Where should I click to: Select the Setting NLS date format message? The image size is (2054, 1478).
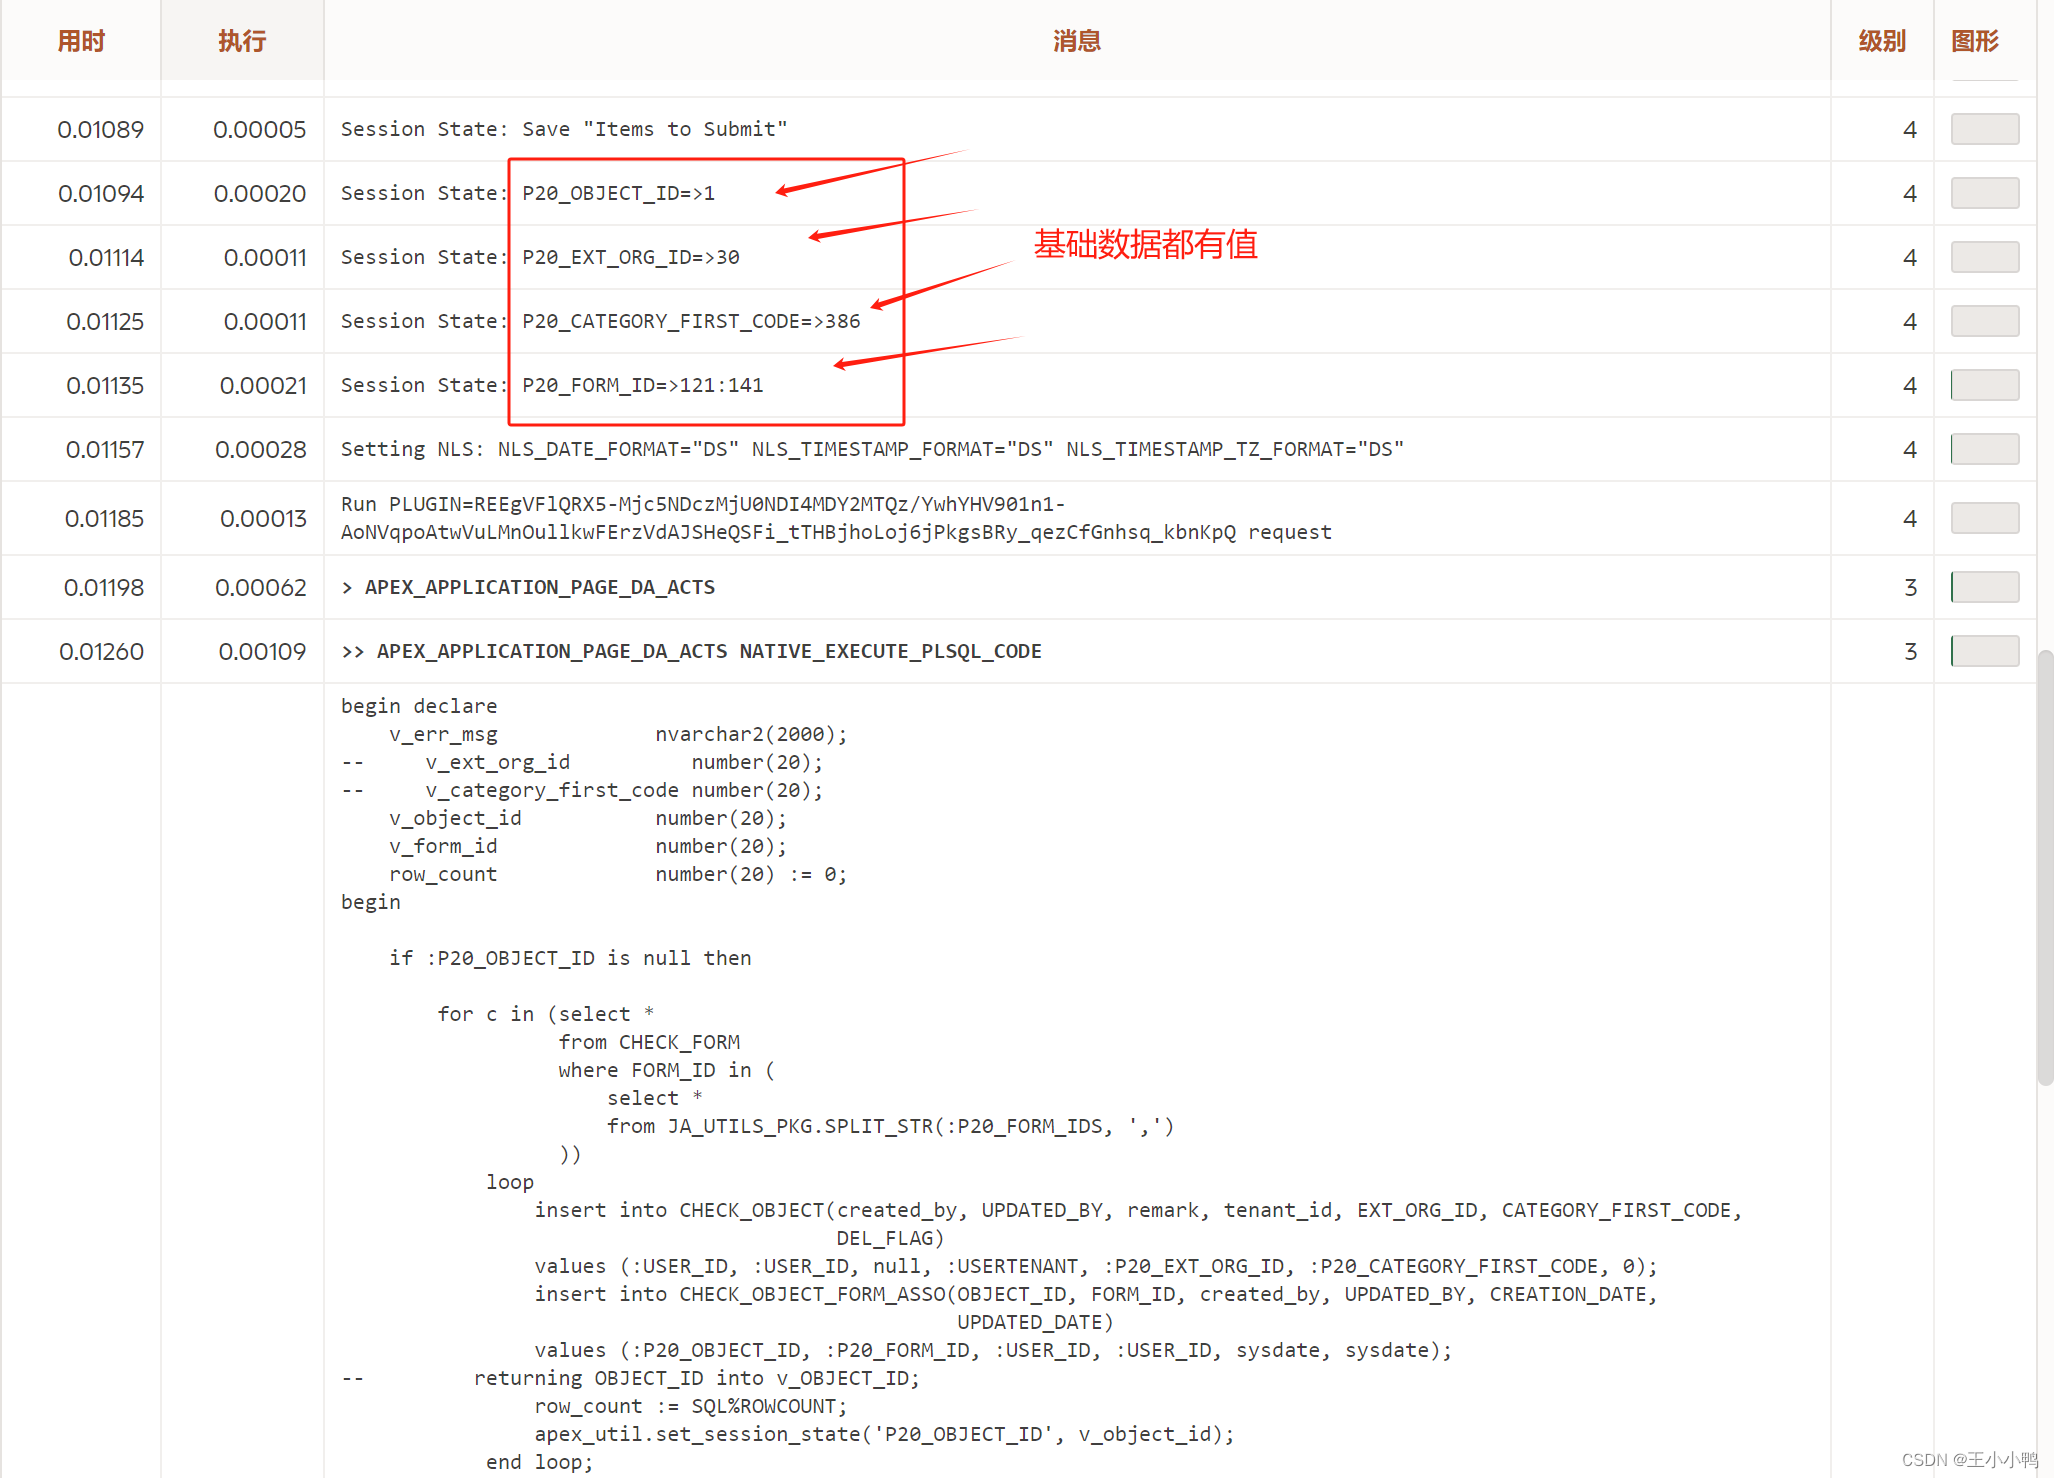click(872, 449)
